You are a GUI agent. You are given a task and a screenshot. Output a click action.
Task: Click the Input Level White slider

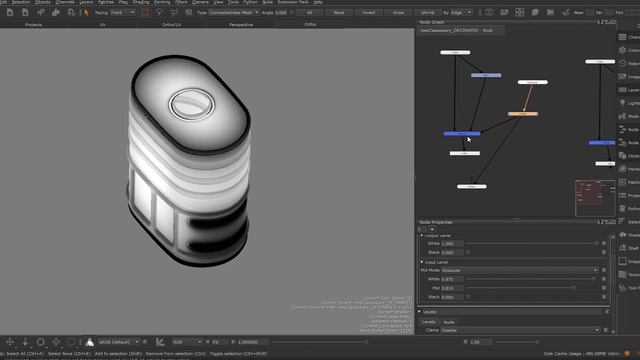pyautogui.click(x=532, y=279)
